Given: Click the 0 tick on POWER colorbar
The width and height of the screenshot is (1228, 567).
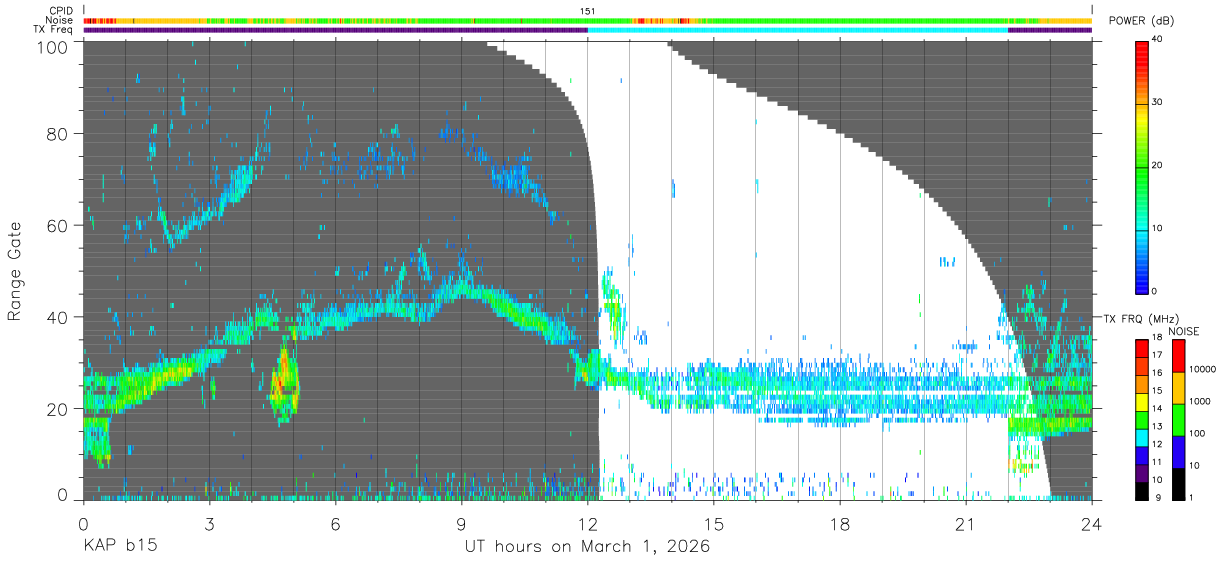Looking at the screenshot, I should [x=1155, y=291].
